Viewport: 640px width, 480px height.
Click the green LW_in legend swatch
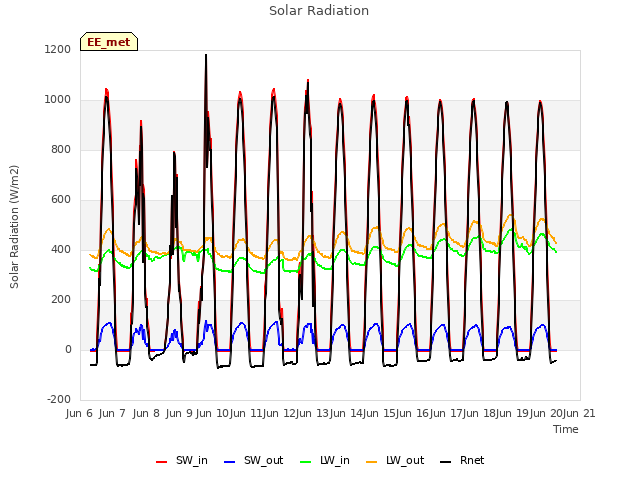pos(305,462)
